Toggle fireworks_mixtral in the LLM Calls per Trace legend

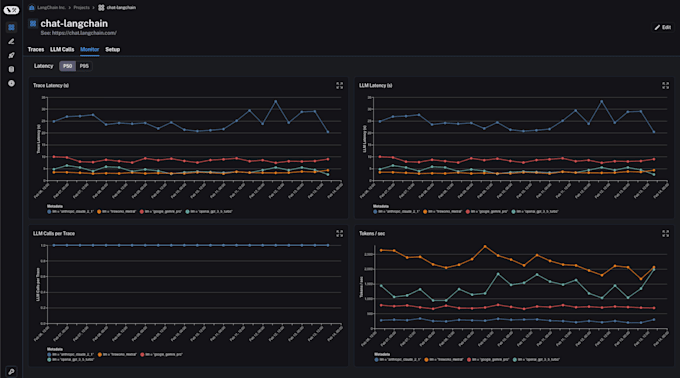(117, 355)
